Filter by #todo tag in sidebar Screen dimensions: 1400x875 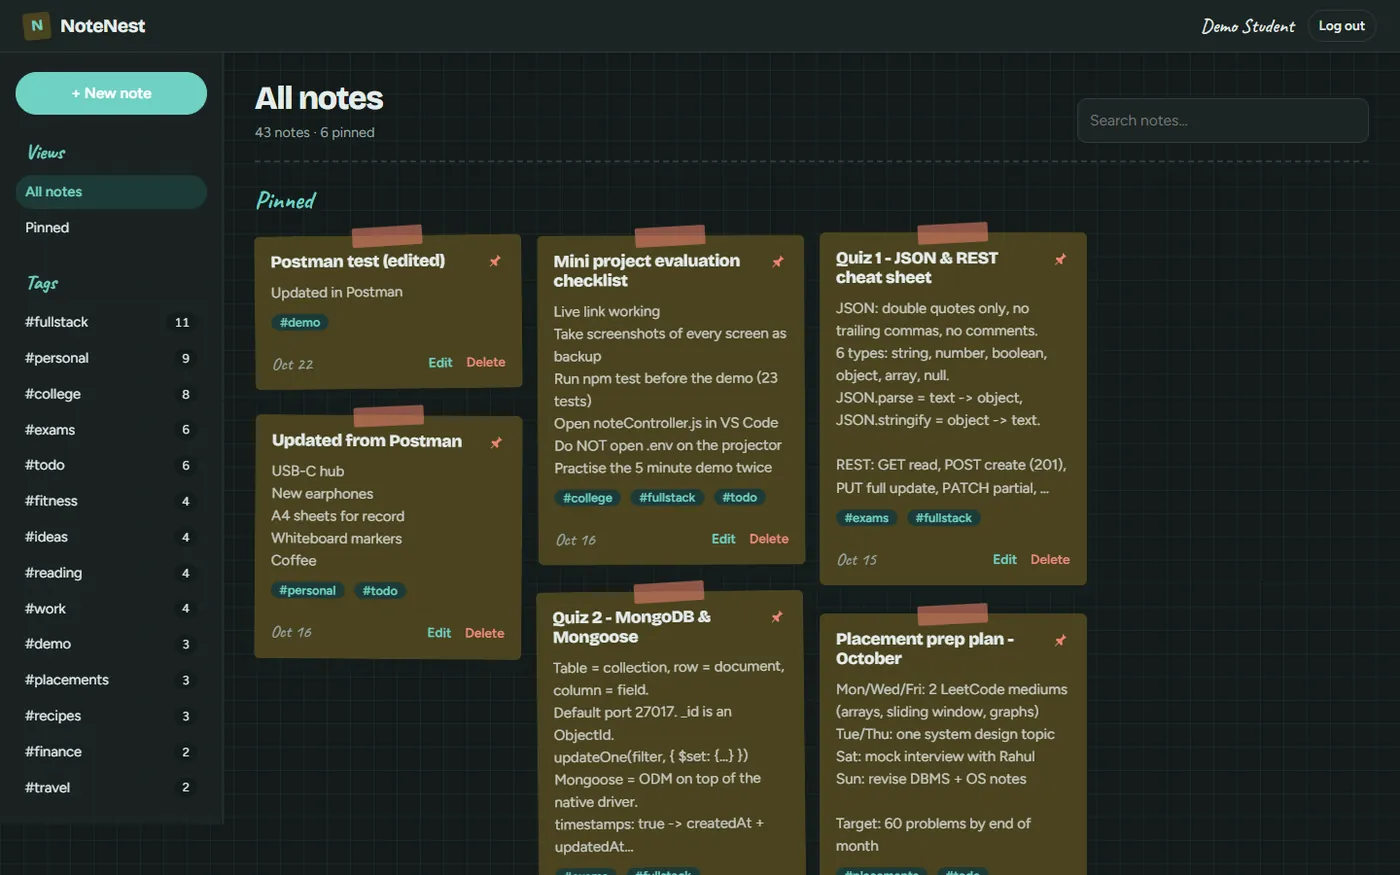(111, 465)
